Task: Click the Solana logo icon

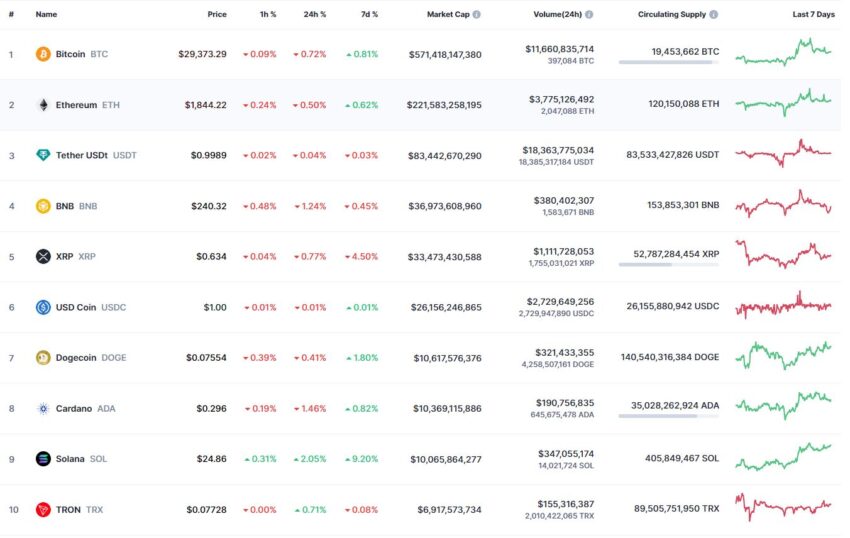Action: pyautogui.click(x=43, y=459)
